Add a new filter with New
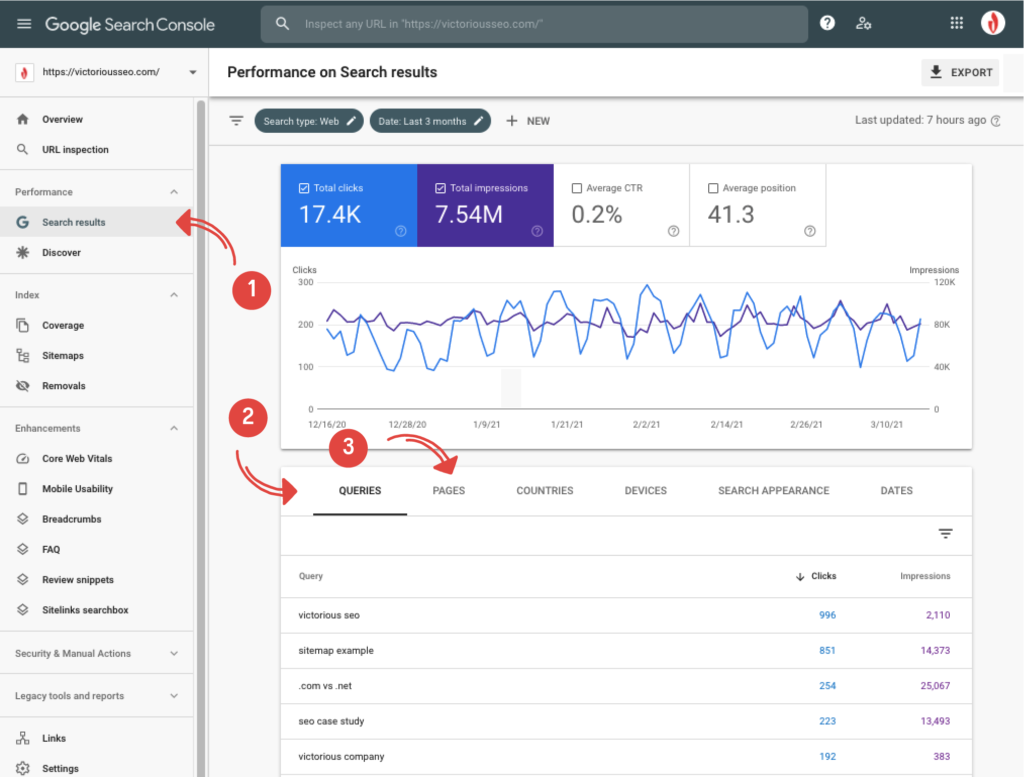The image size is (1024, 777). click(x=528, y=121)
